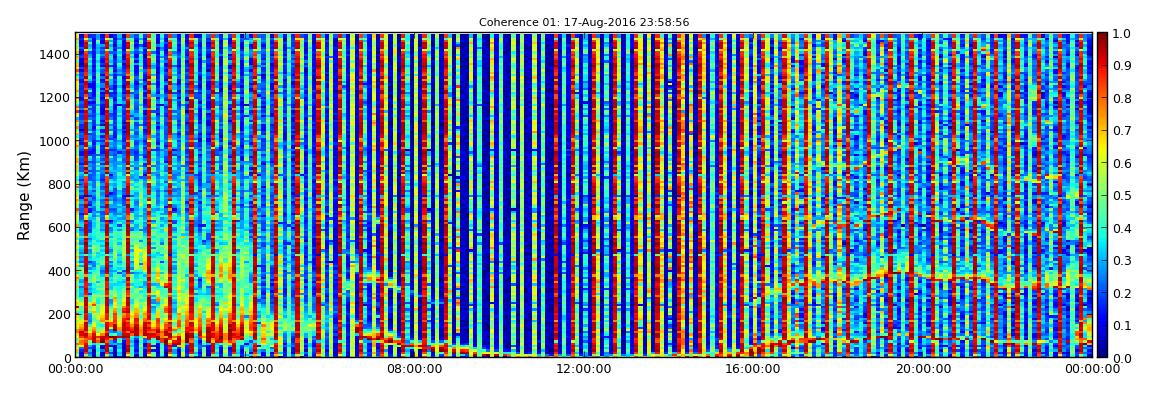
Task: Click the 04:00:00 time axis label
Action: [x=245, y=369]
